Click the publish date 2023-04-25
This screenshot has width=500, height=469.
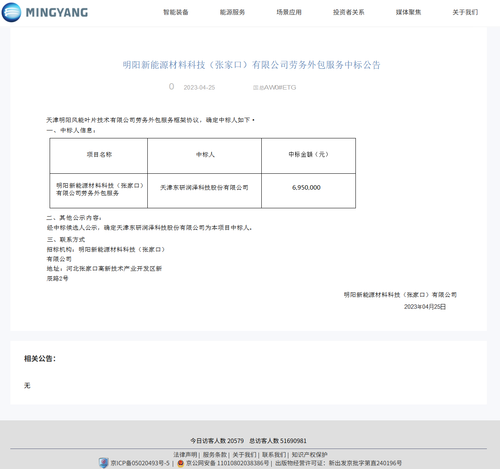tap(199, 87)
